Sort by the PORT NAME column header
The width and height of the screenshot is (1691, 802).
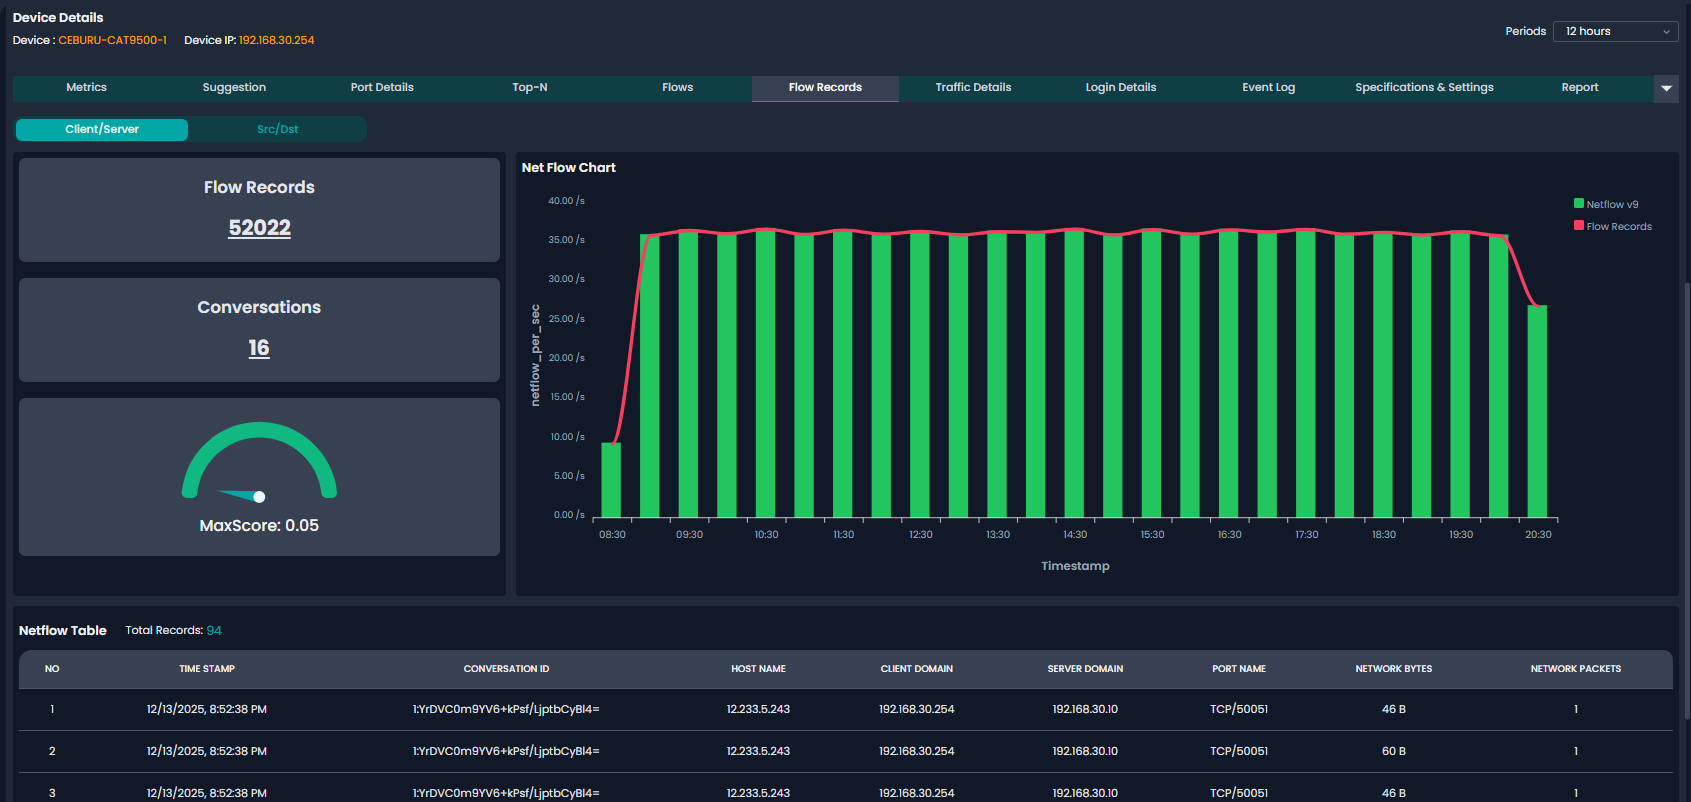[x=1239, y=669]
